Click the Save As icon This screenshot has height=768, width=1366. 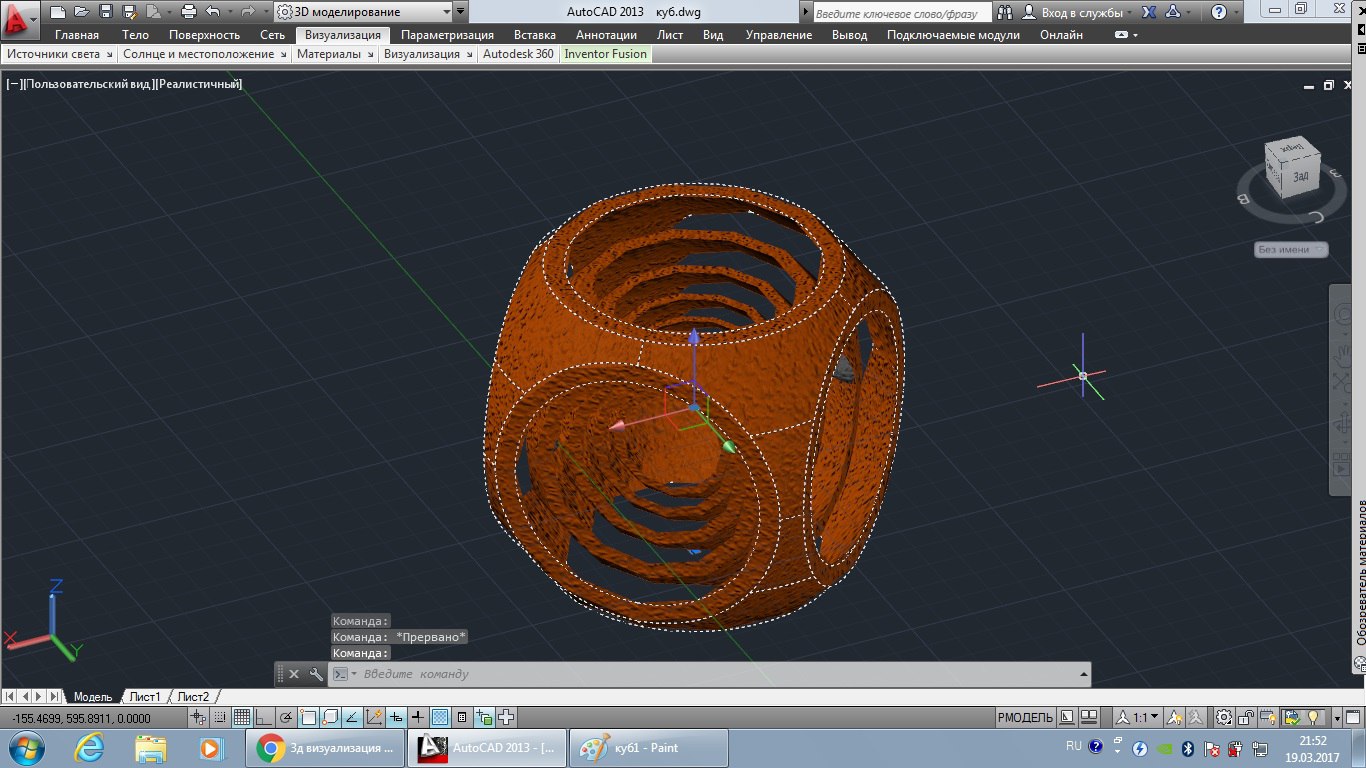[x=129, y=12]
